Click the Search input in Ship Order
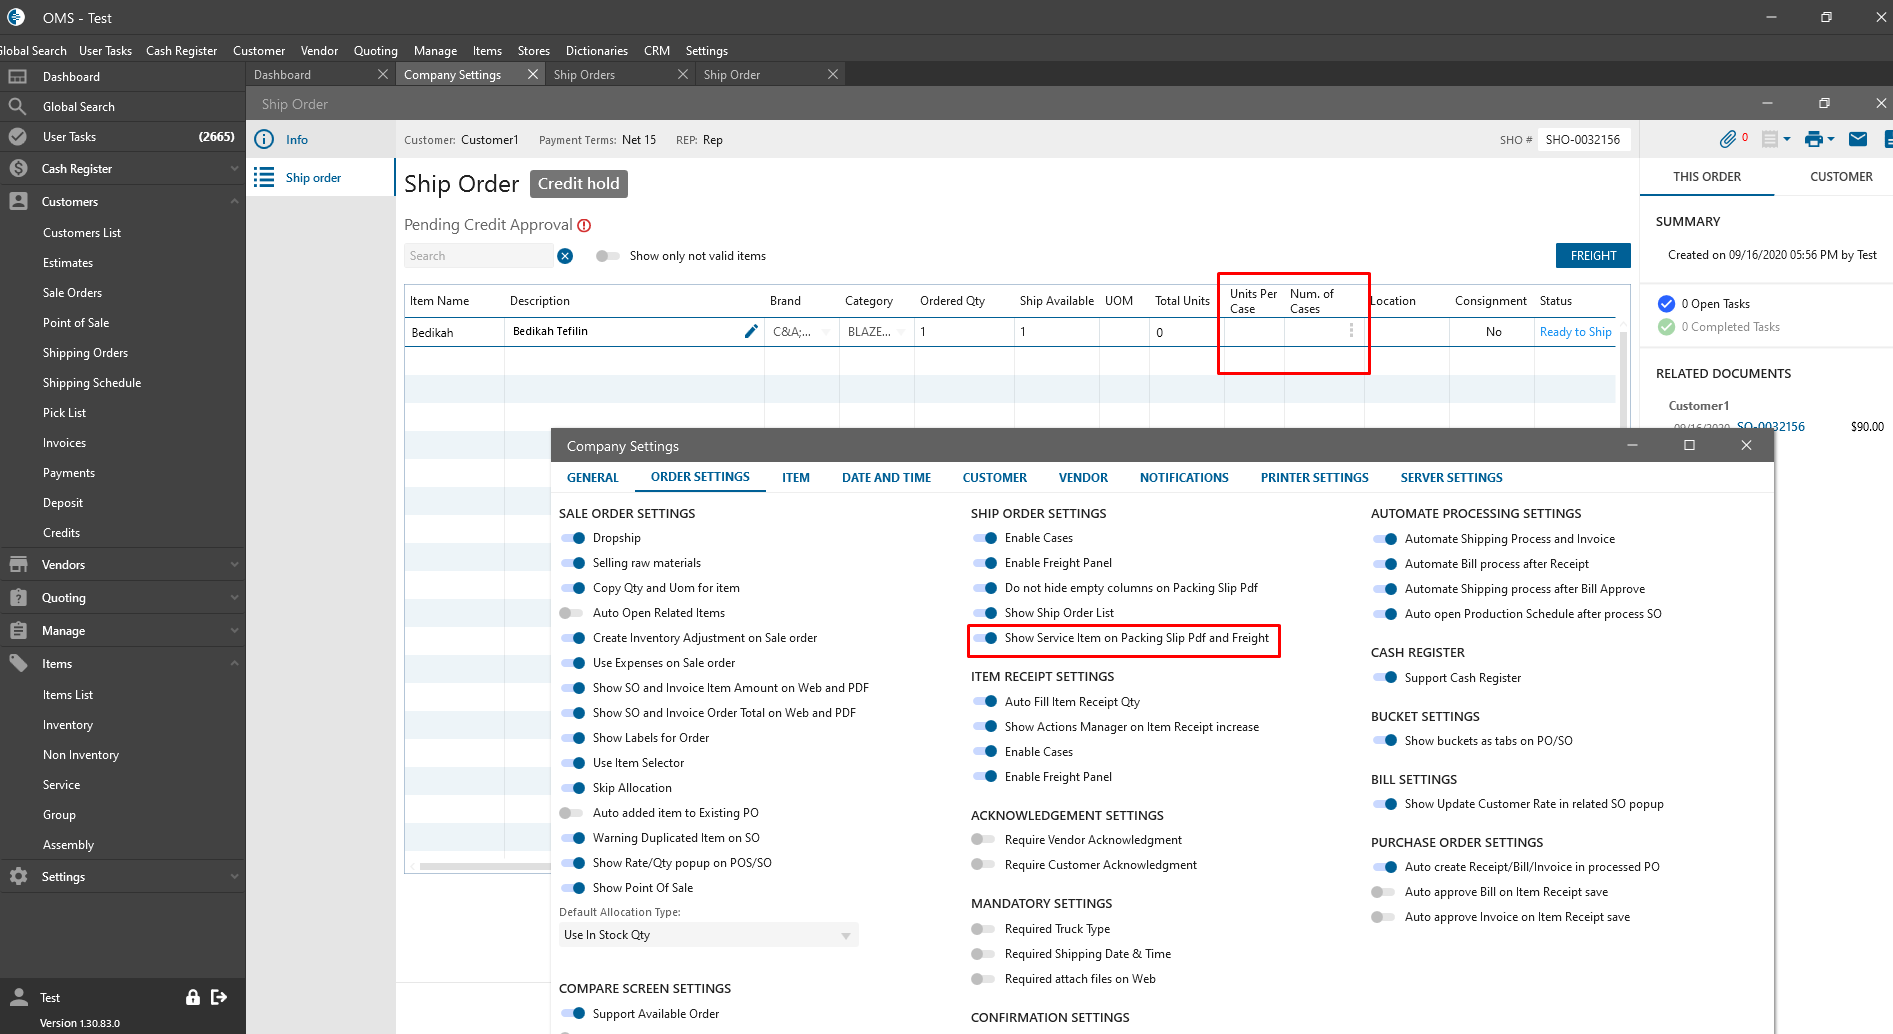Viewport: 1893px width, 1034px height. coord(478,256)
